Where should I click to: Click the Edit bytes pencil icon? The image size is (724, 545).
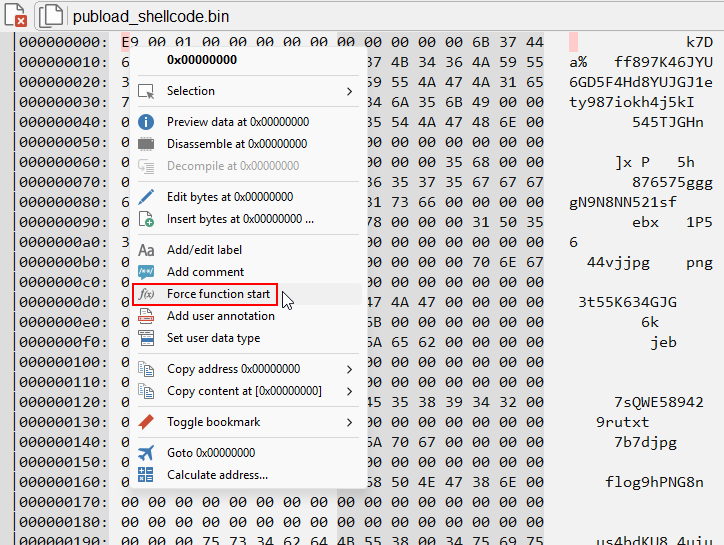tap(146, 197)
